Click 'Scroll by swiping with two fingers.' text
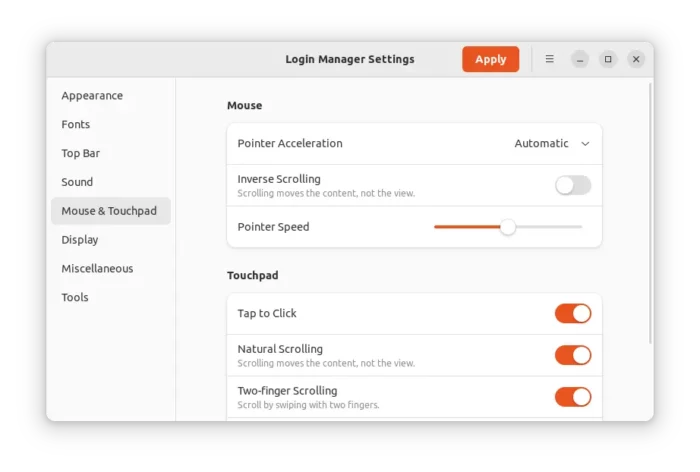Viewport: 700px width, 472px height. [x=308, y=405]
